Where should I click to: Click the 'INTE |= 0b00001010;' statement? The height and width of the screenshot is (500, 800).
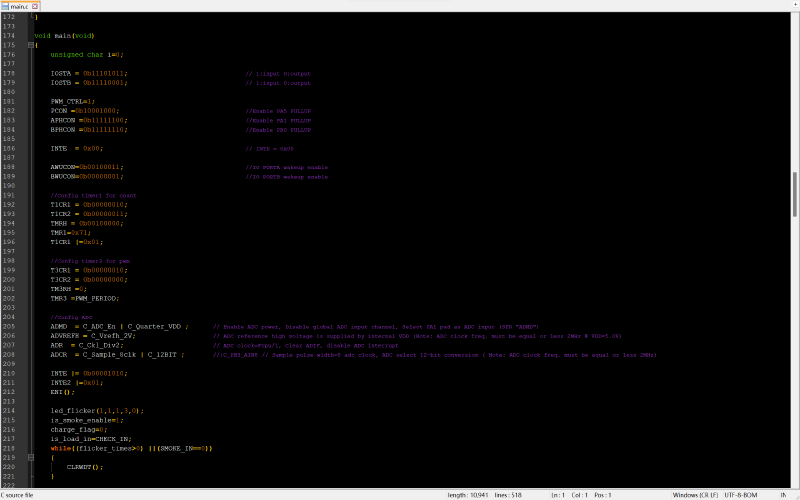[x=89, y=373]
